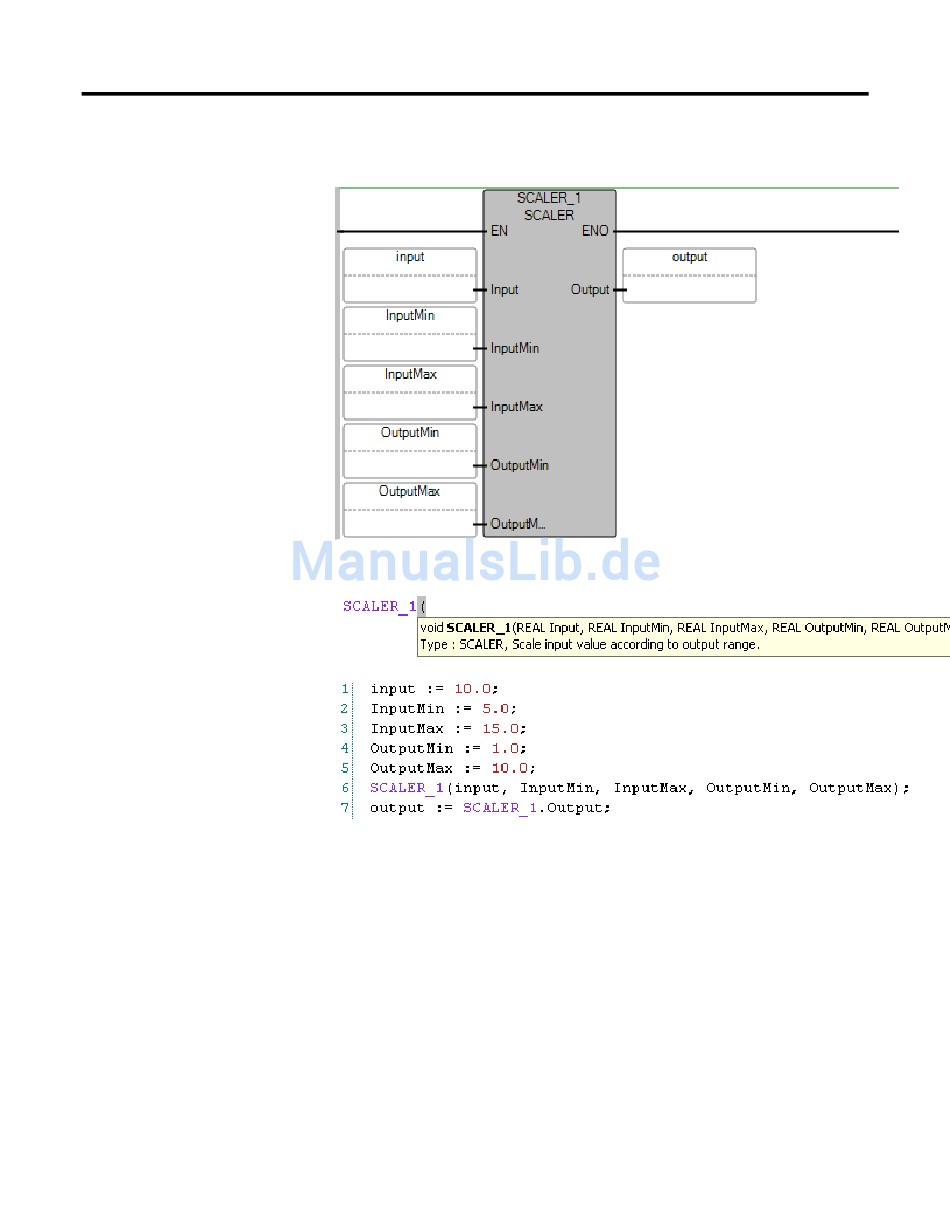
Task: Click the OutputMax variable box
Action: coord(410,510)
